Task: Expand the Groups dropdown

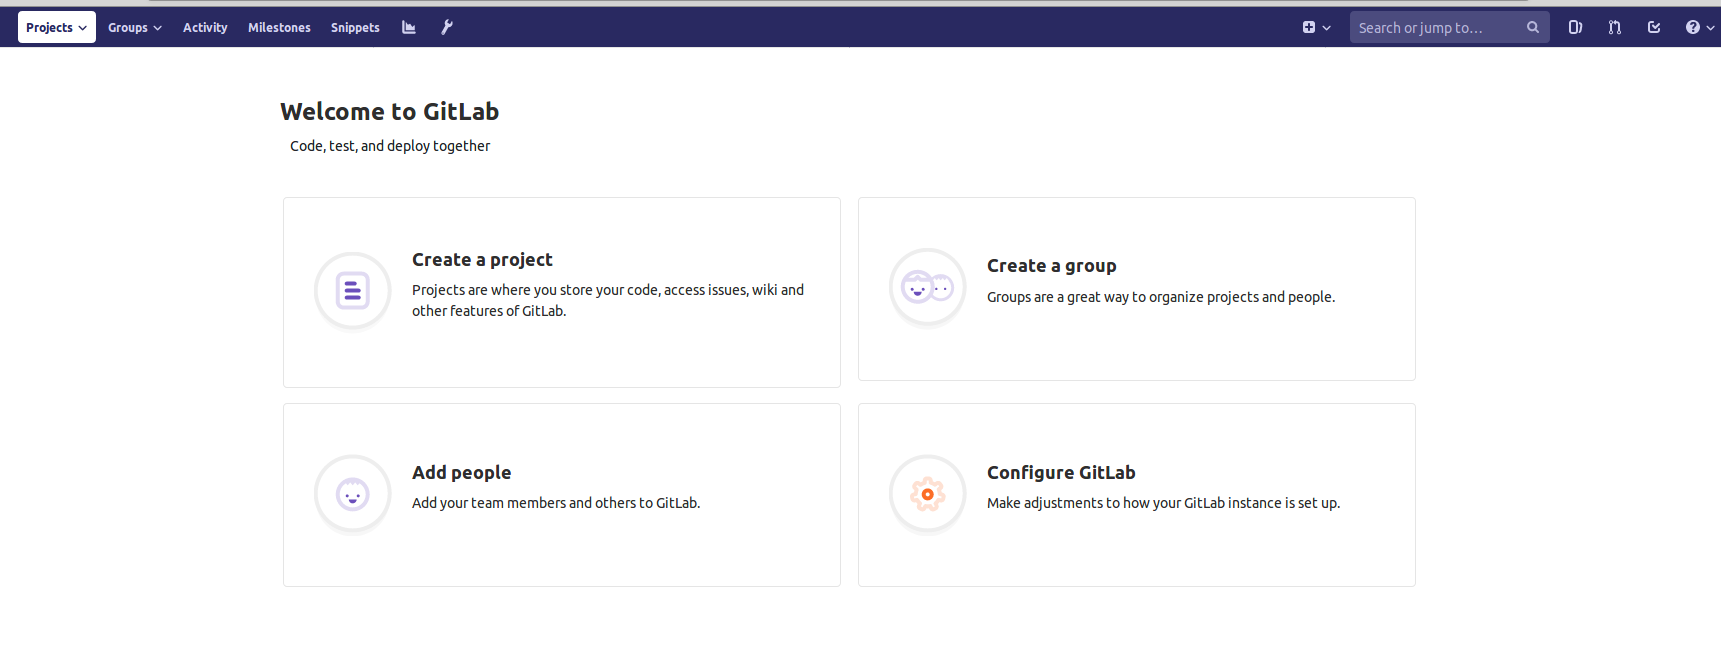Action: coord(135,27)
